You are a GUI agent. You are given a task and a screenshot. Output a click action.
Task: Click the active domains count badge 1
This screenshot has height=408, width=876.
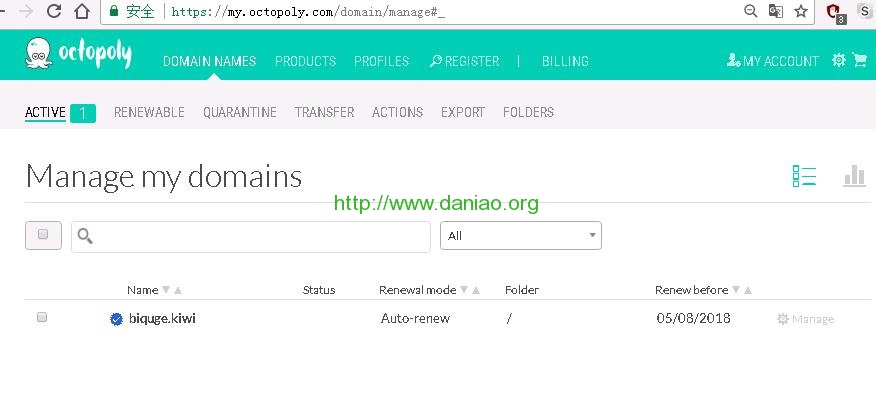click(x=83, y=113)
